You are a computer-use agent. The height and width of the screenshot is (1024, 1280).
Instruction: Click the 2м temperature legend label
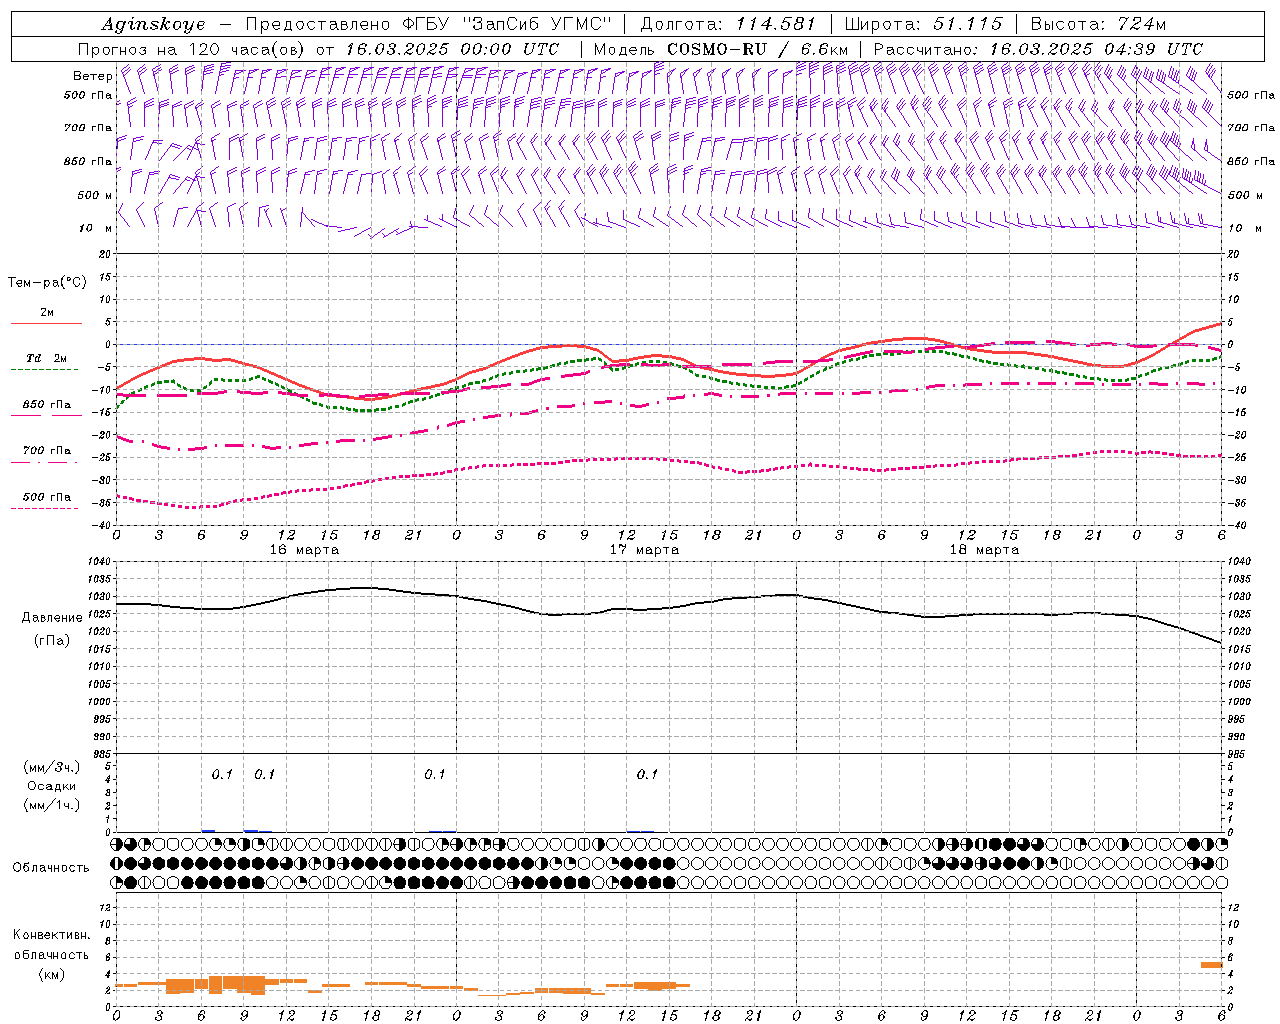click(47, 313)
